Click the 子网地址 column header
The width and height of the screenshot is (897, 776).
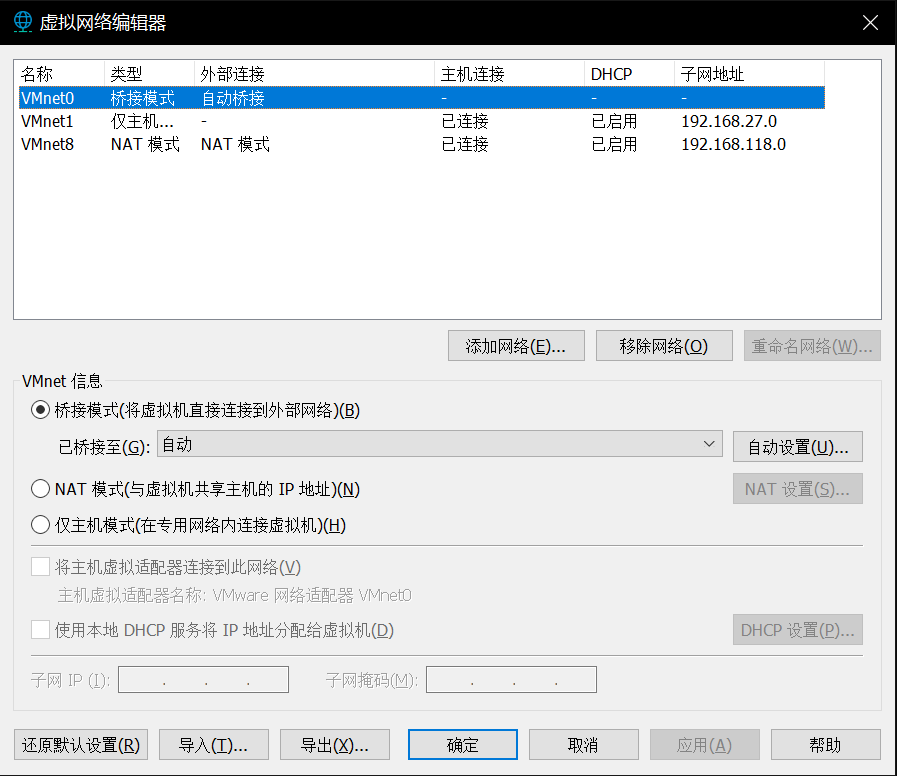[749, 74]
